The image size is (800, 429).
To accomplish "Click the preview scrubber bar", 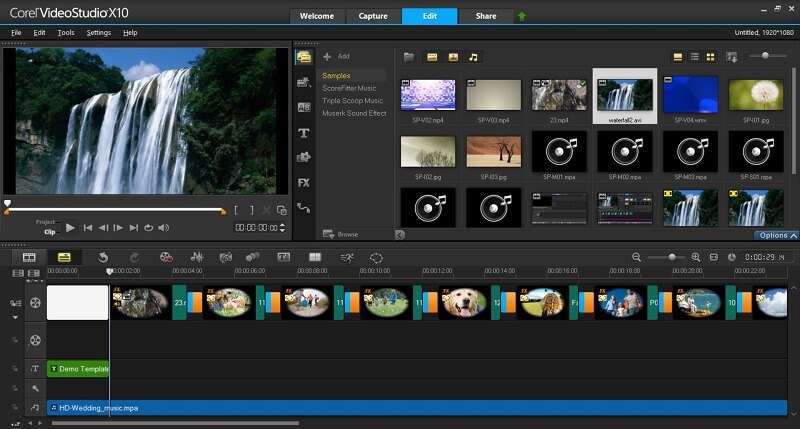I will 115,209.
